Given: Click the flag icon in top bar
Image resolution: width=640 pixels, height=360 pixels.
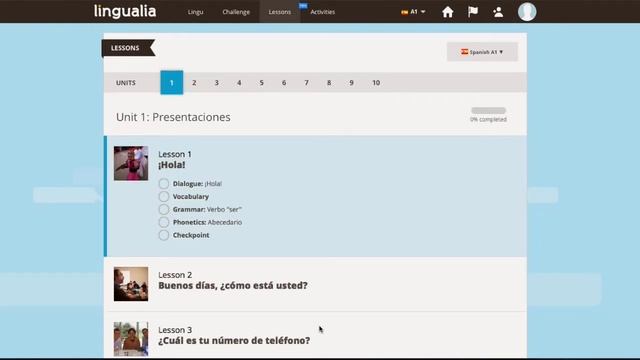Looking at the screenshot, I should click(x=473, y=12).
